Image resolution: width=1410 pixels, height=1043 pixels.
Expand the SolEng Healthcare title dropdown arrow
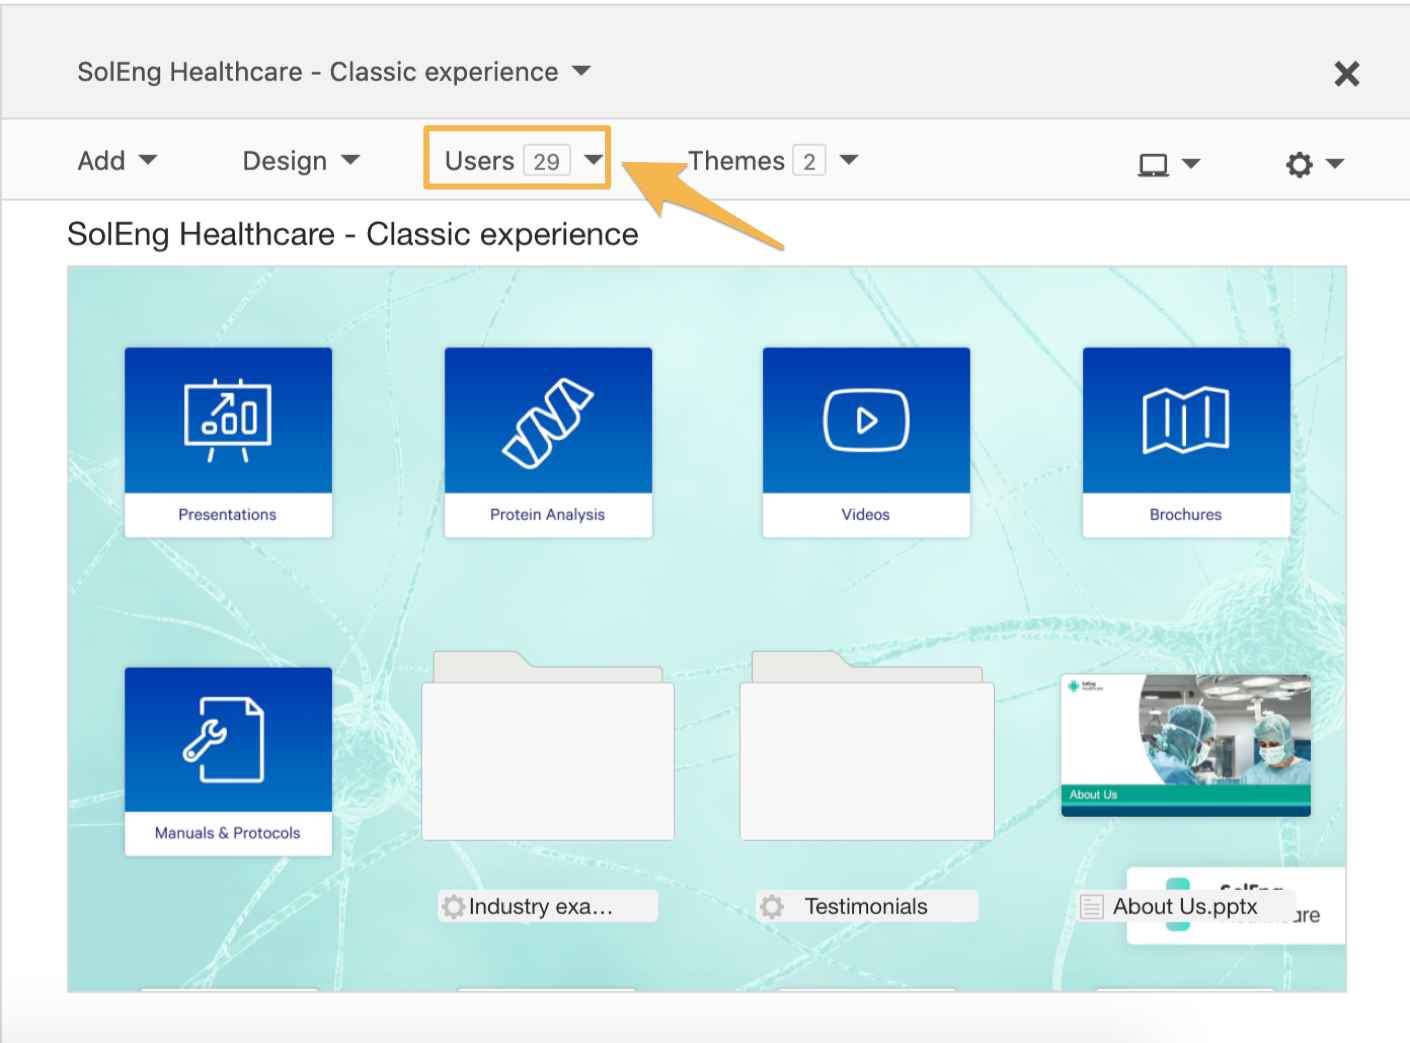pyautogui.click(x=581, y=71)
